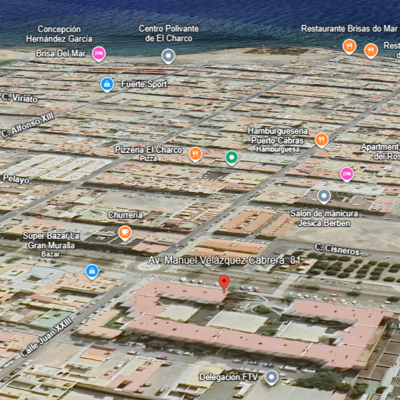Click the Concepción Hernández García label
Image resolution: width=400 pixels, height=400 pixels.
click(59, 34)
